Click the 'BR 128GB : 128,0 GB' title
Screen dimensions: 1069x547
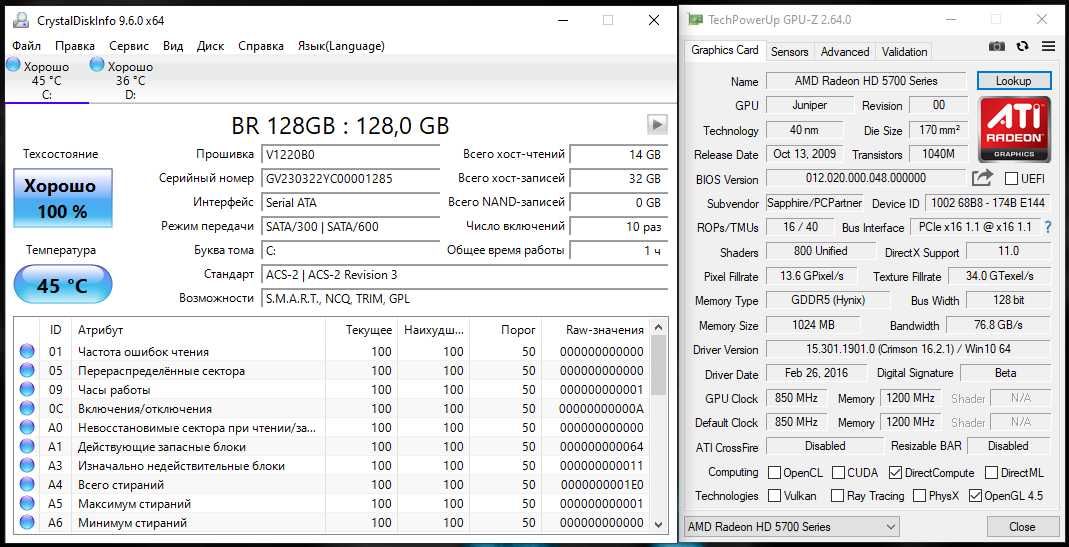coord(340,125)
